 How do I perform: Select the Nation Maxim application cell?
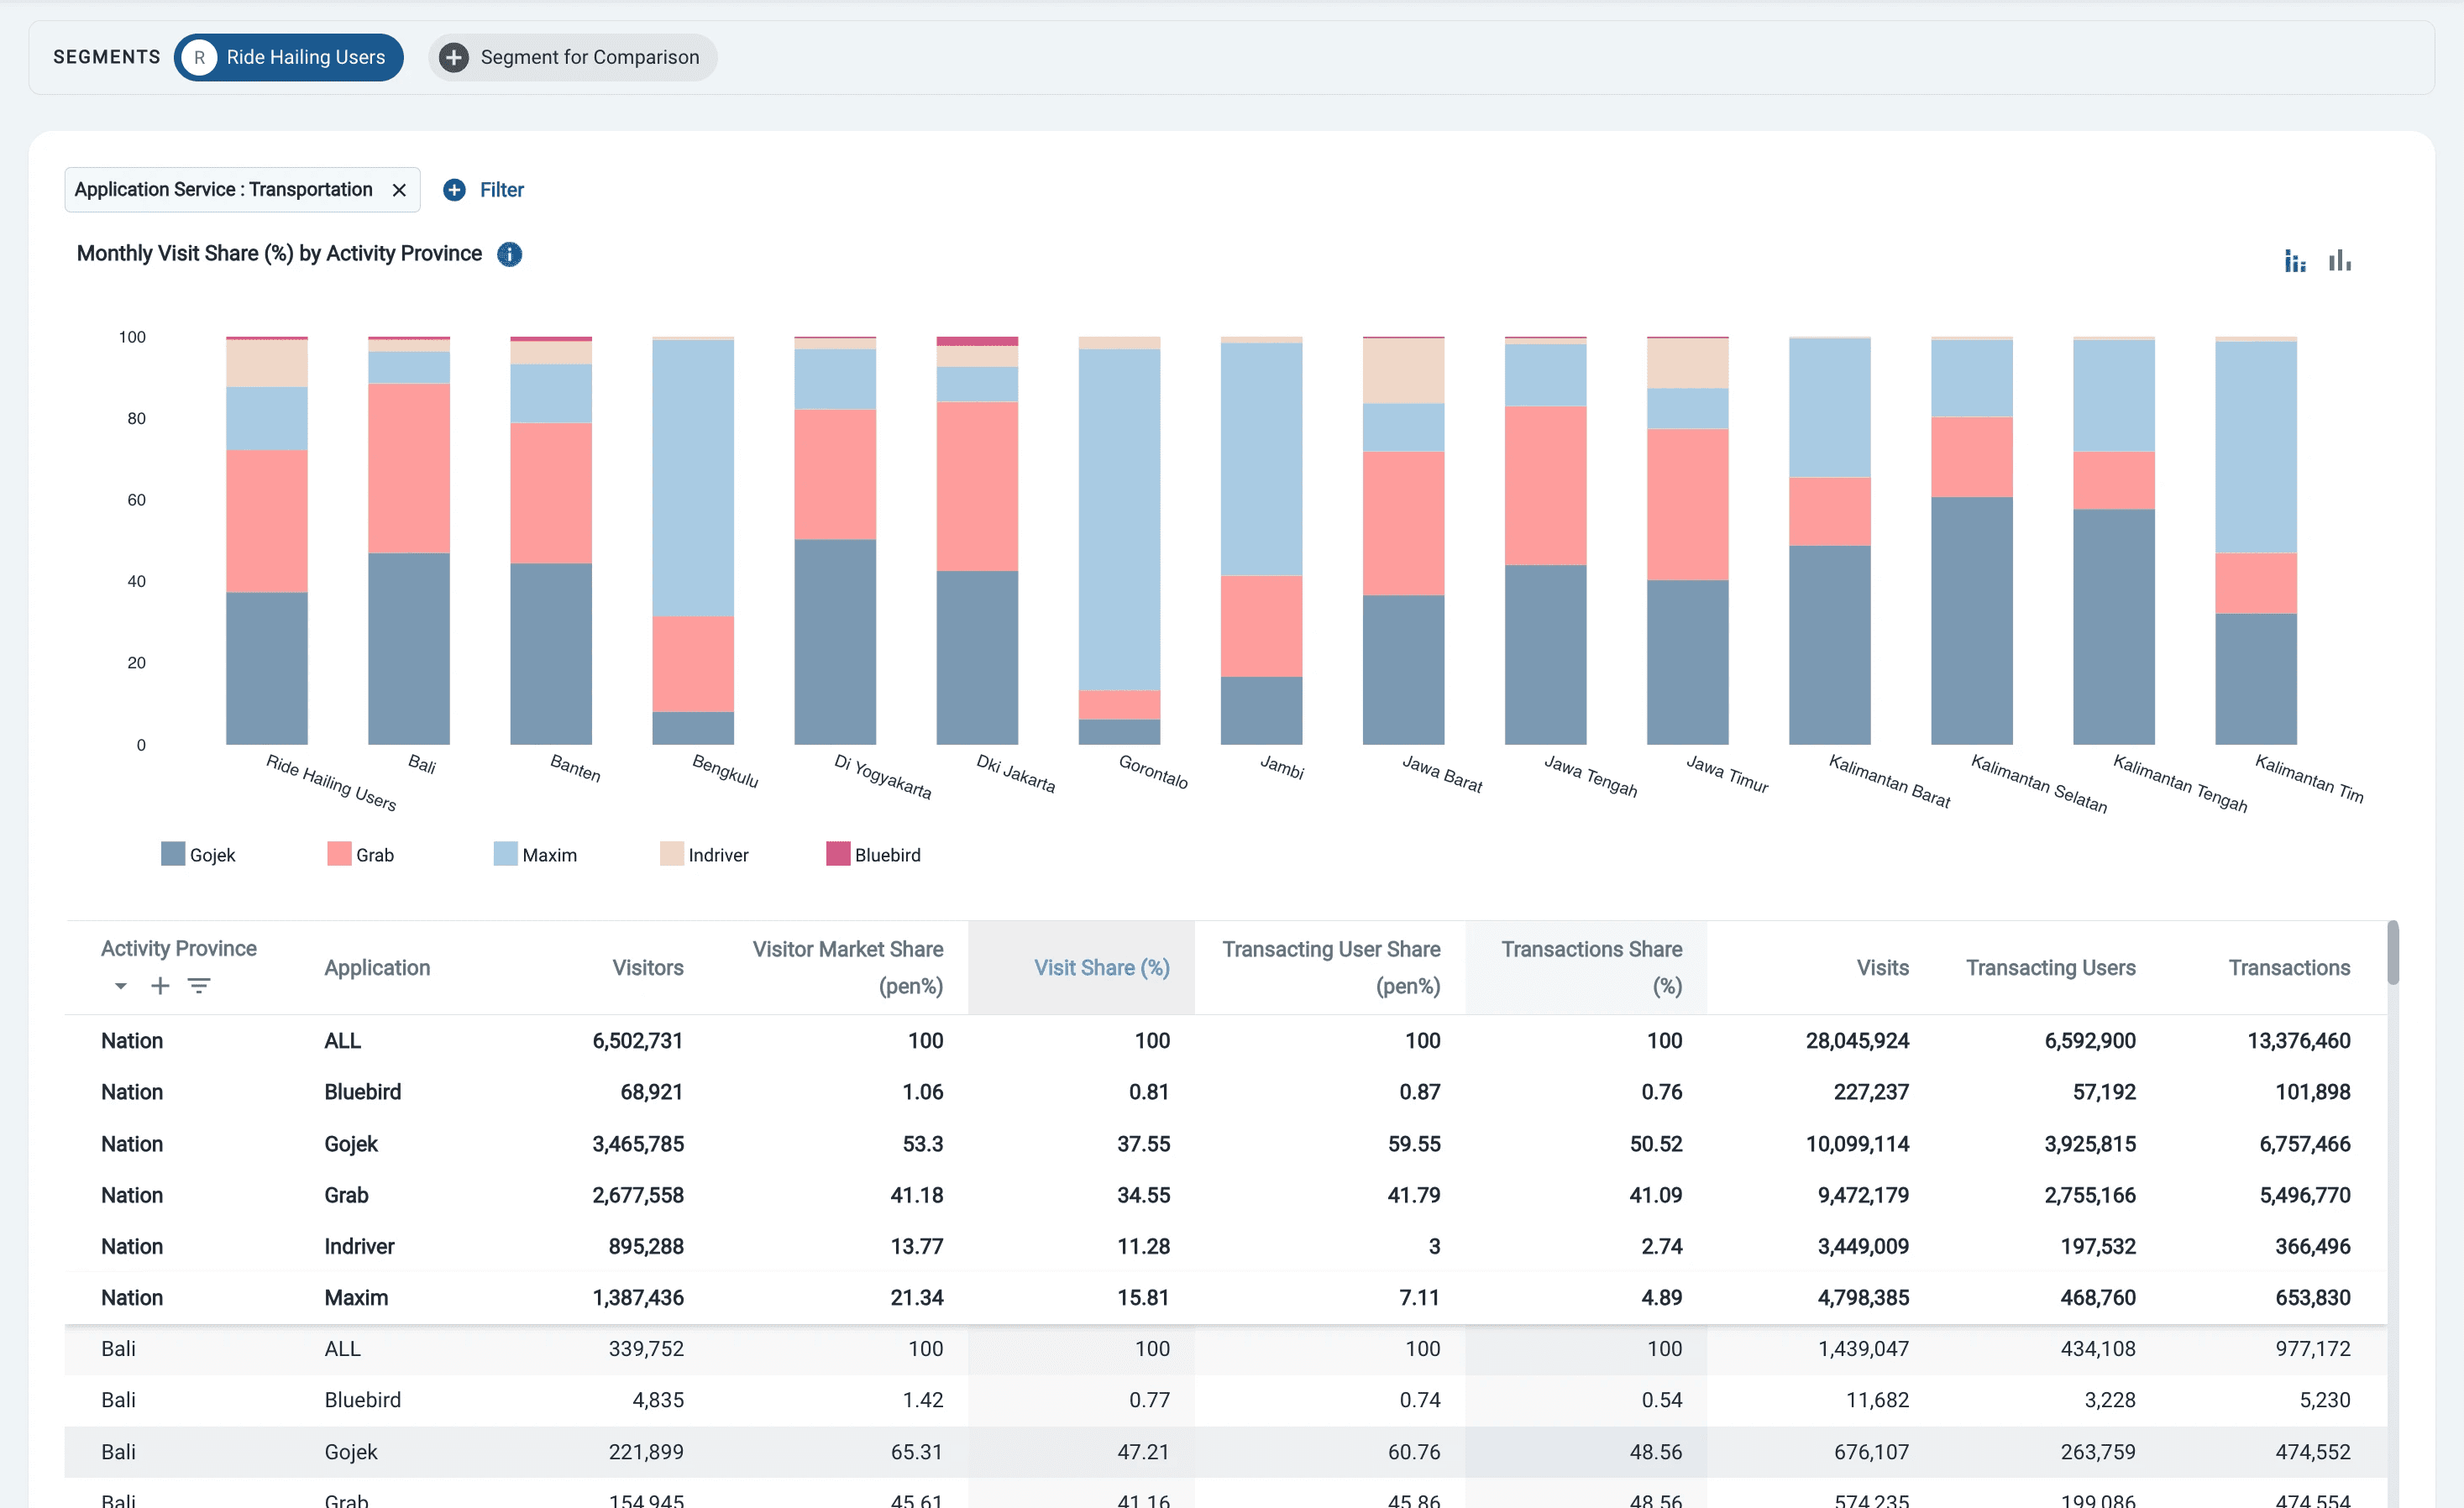pos(356,1297)
